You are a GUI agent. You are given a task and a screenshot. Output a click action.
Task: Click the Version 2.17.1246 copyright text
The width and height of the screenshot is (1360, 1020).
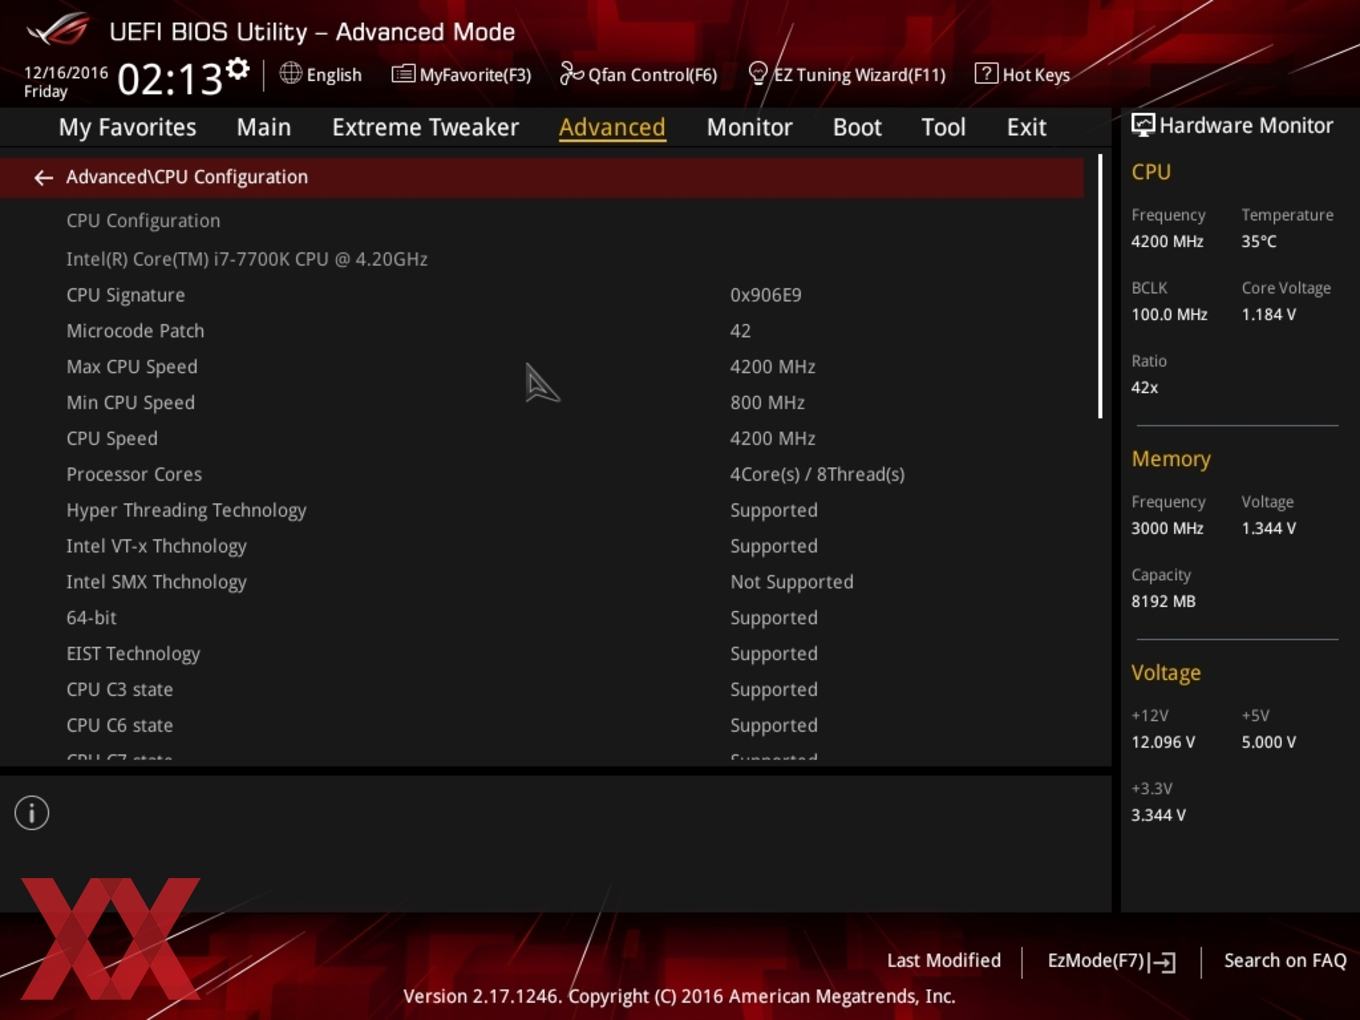click(x=679, y=996)
